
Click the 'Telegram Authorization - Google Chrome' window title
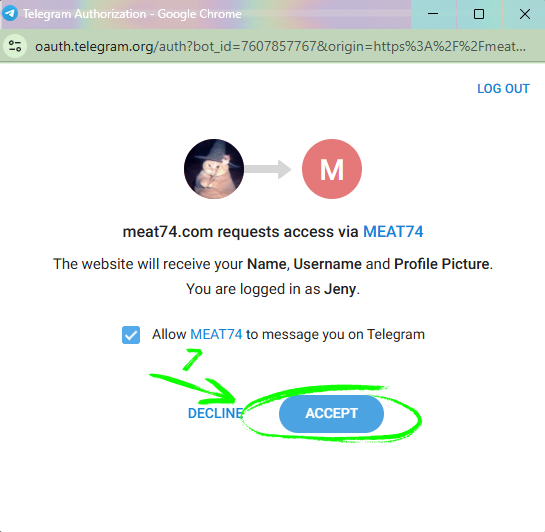click(x=132, y=14)
